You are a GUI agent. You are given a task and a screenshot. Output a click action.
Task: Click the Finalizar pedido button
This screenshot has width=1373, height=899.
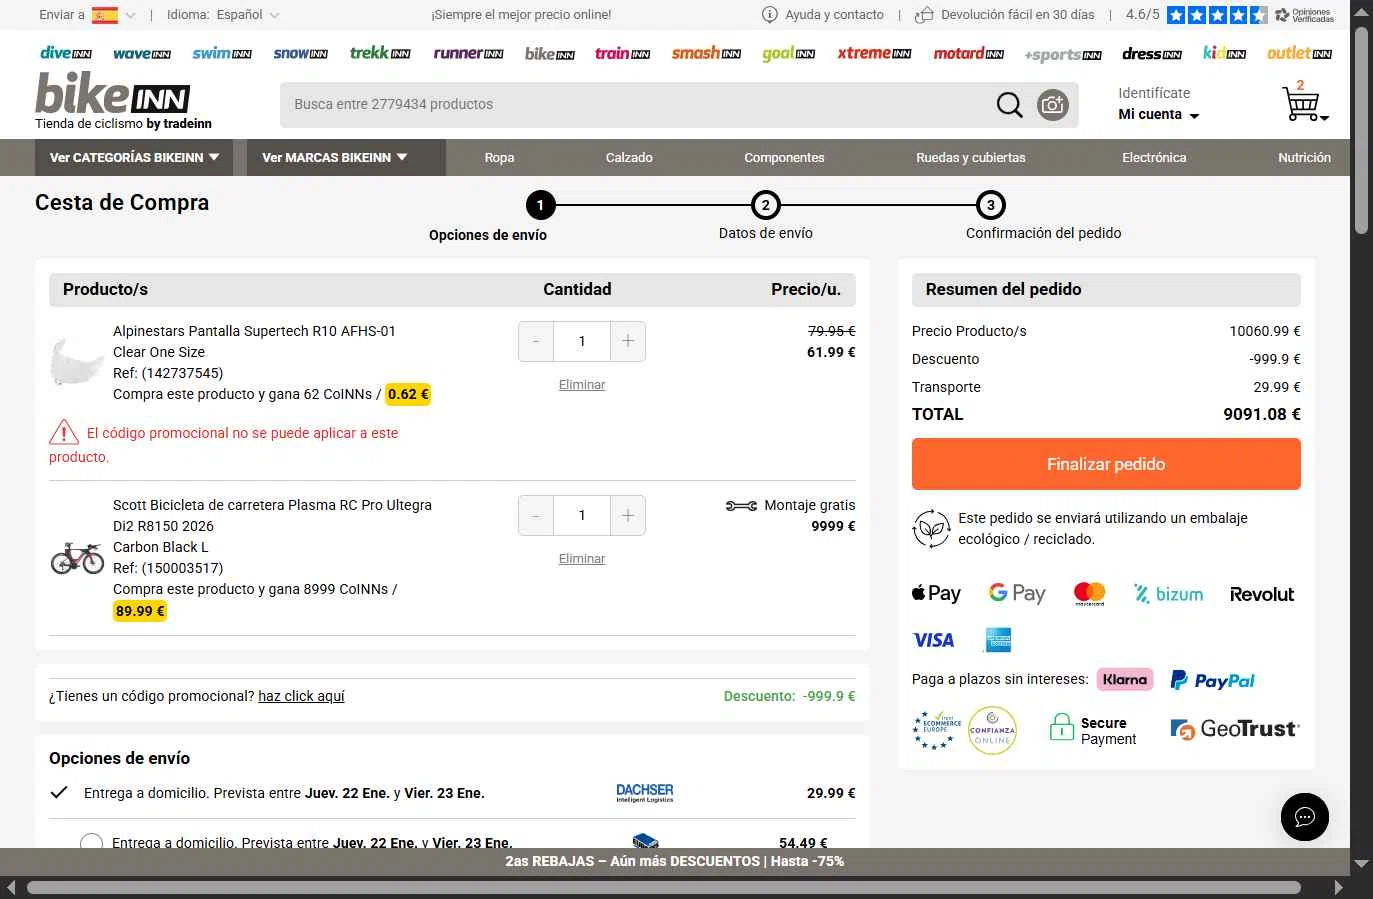click(x=1106, y=464)
